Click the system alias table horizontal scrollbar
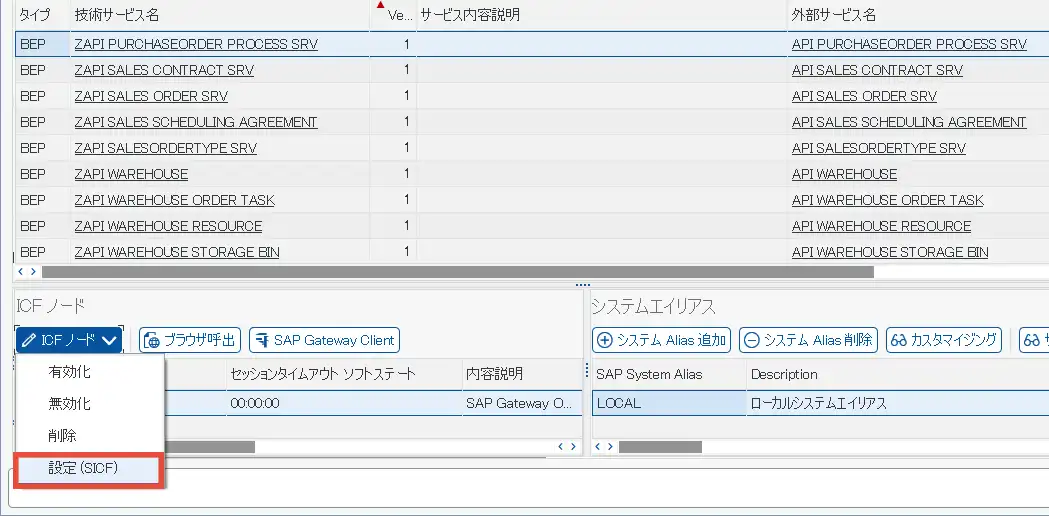This screenshot has width=1049, height=516. pyautogui.click(x=660, y=446)
